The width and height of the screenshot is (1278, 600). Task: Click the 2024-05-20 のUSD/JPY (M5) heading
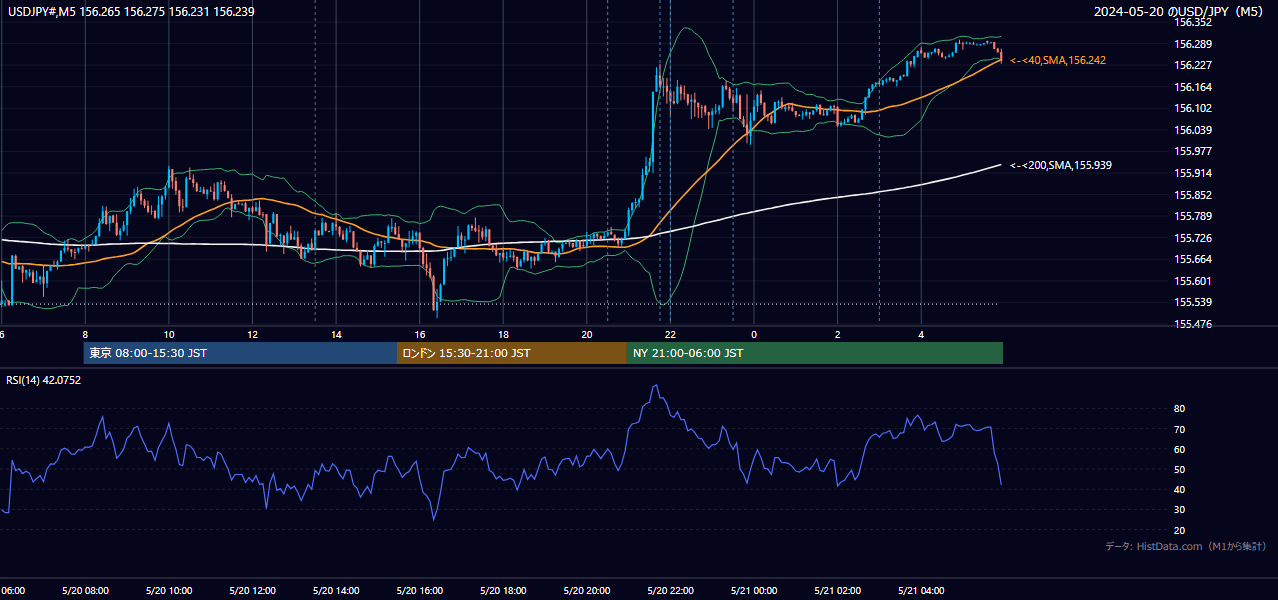1179,12
